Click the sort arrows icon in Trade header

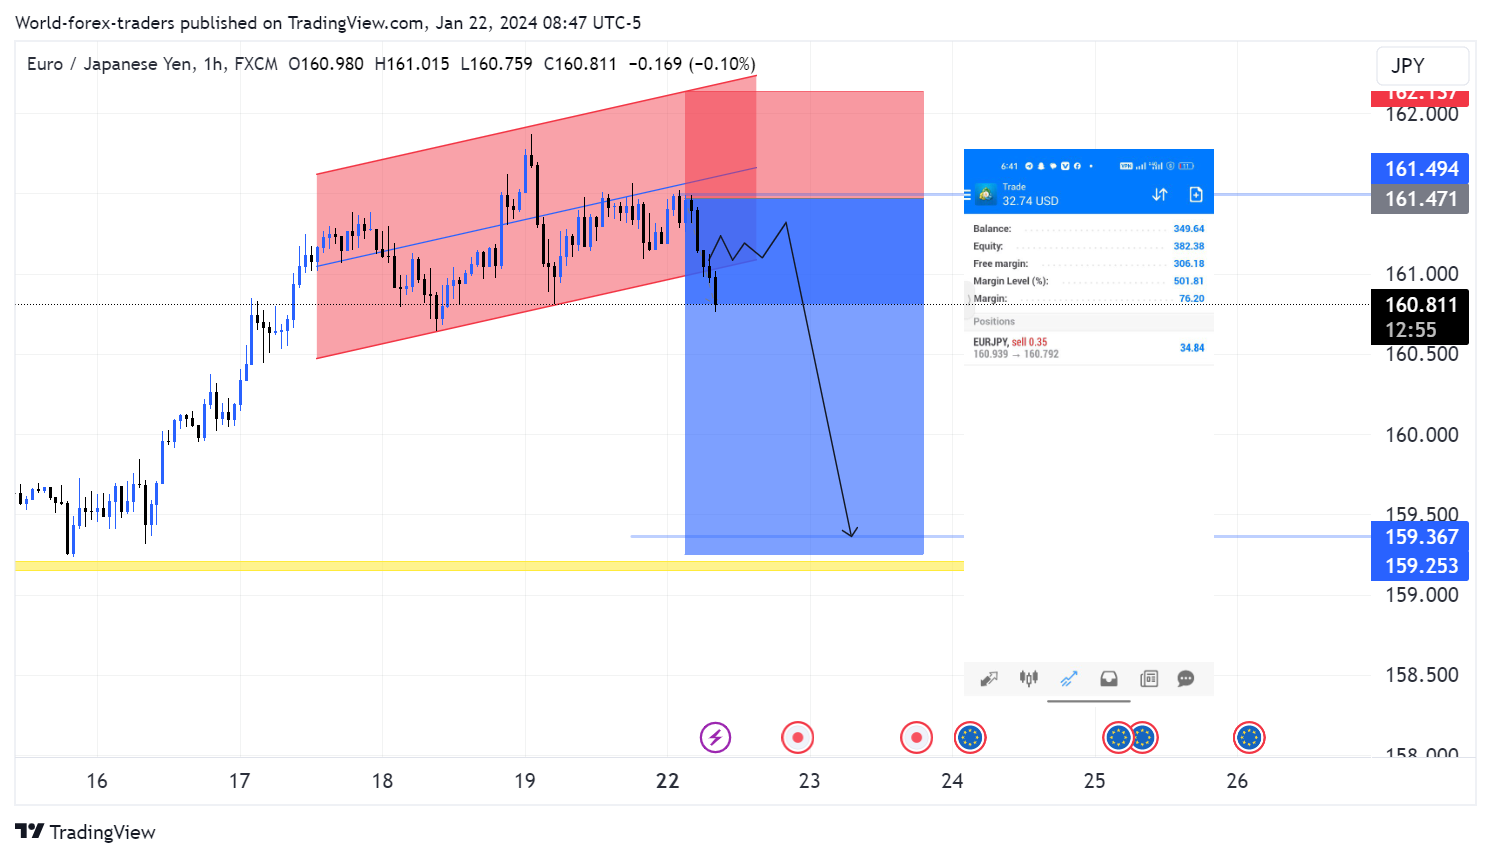(x=1160, y=194)
